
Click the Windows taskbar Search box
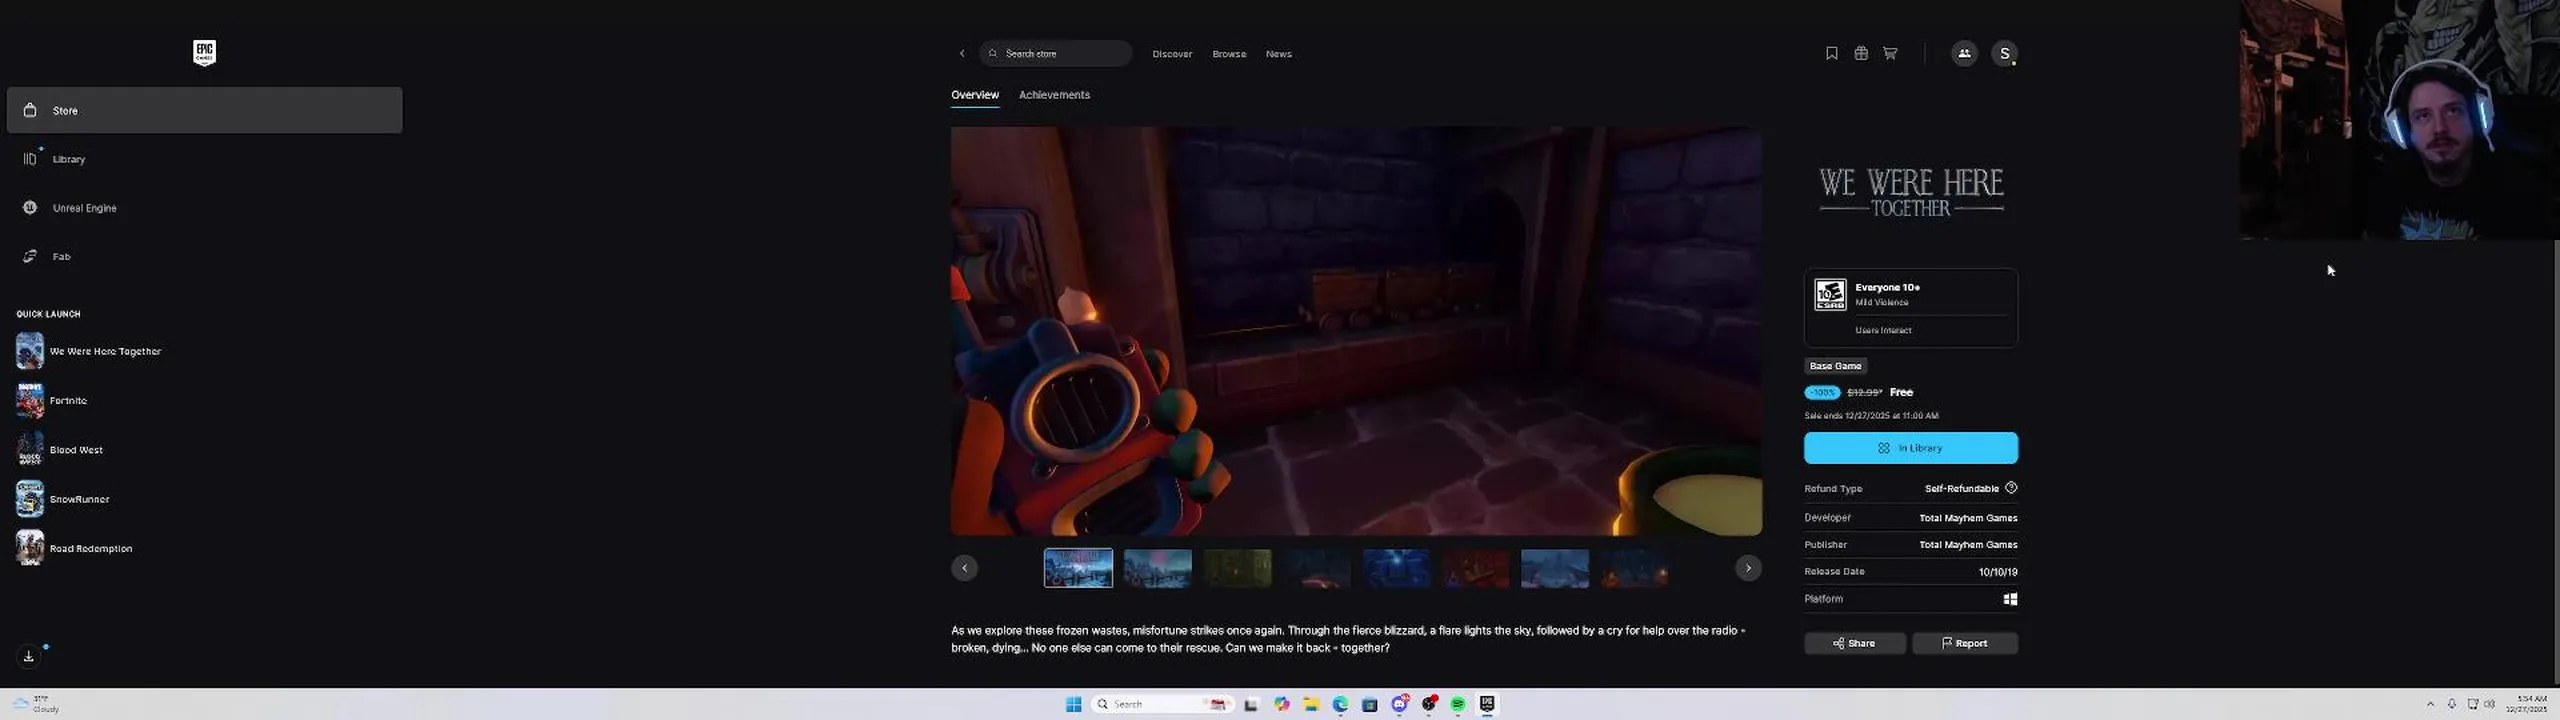(1163, 704)
